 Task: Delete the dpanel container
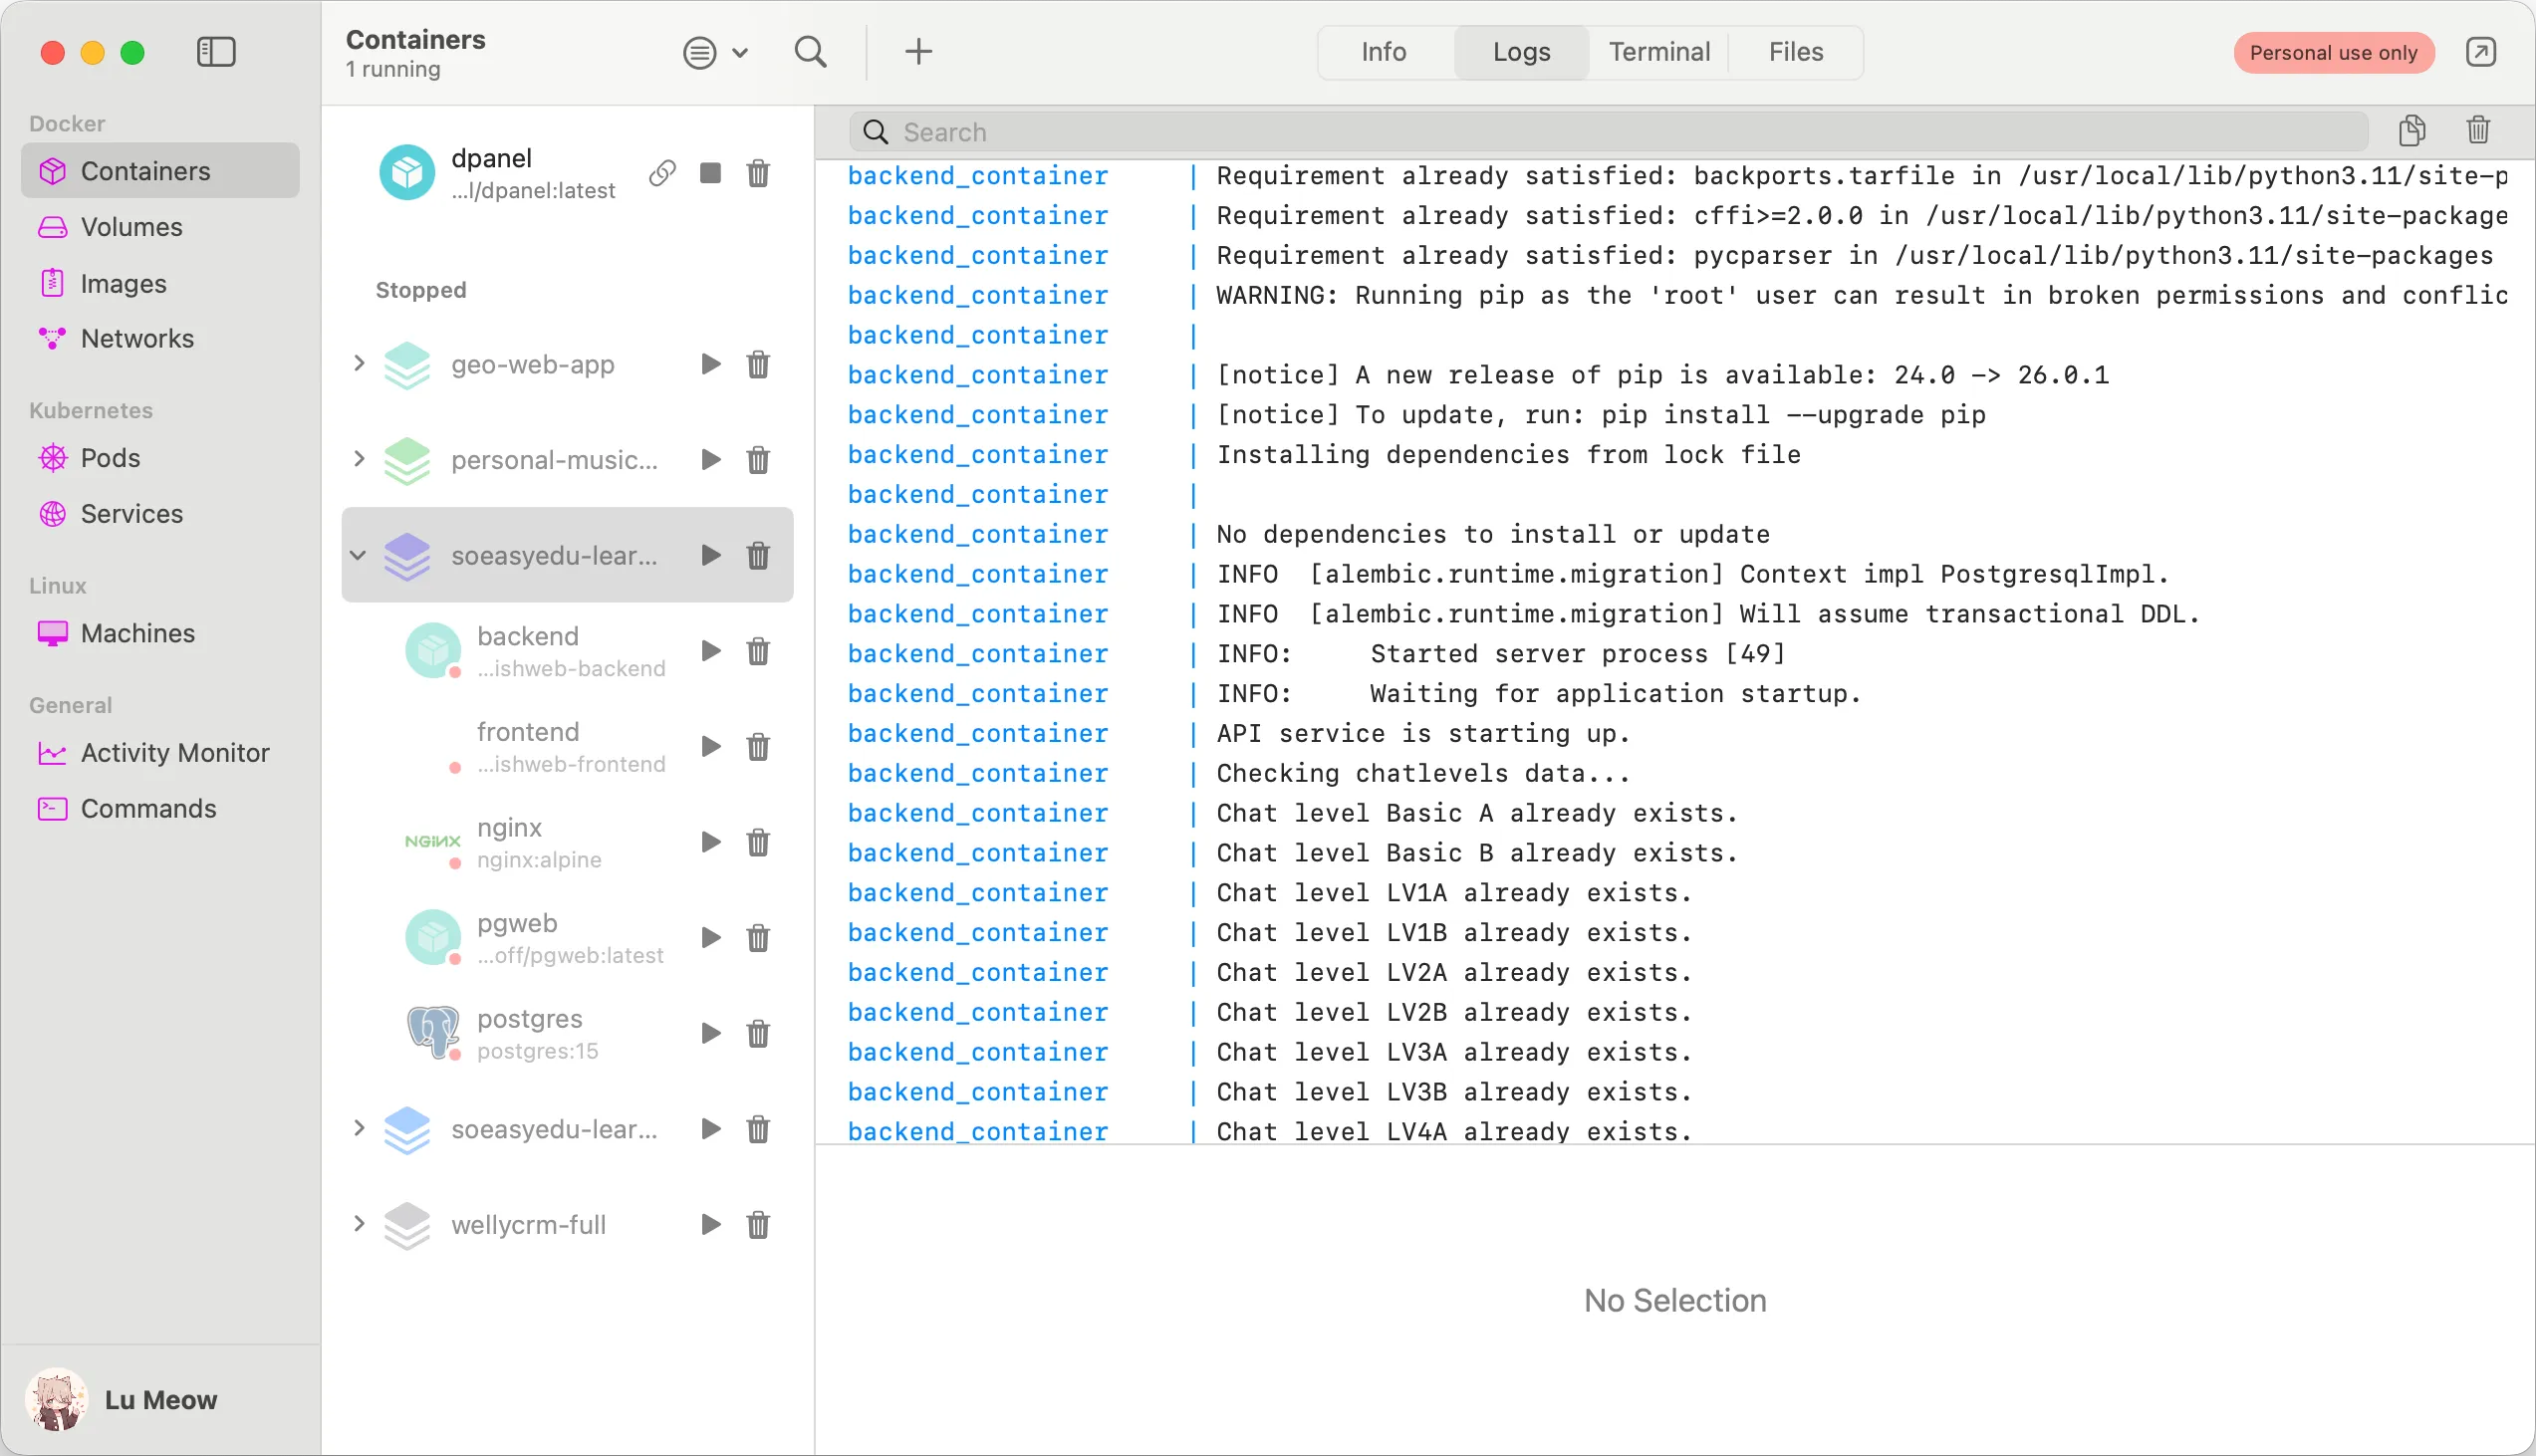(x=758, y=173)
